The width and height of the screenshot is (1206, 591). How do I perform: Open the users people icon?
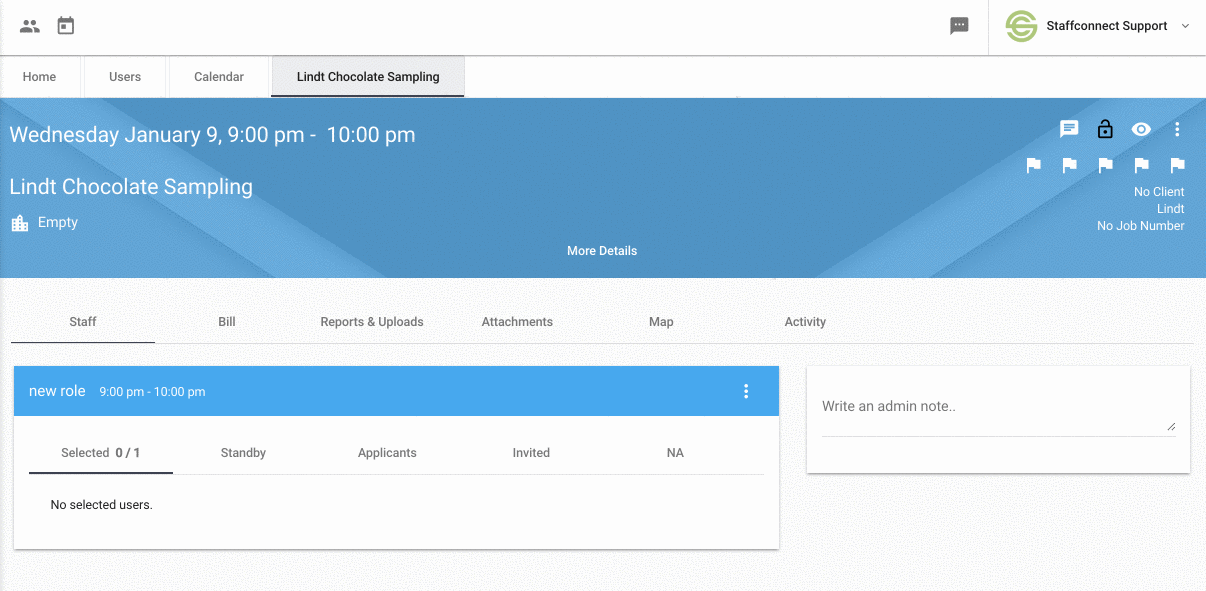[30, 26]
